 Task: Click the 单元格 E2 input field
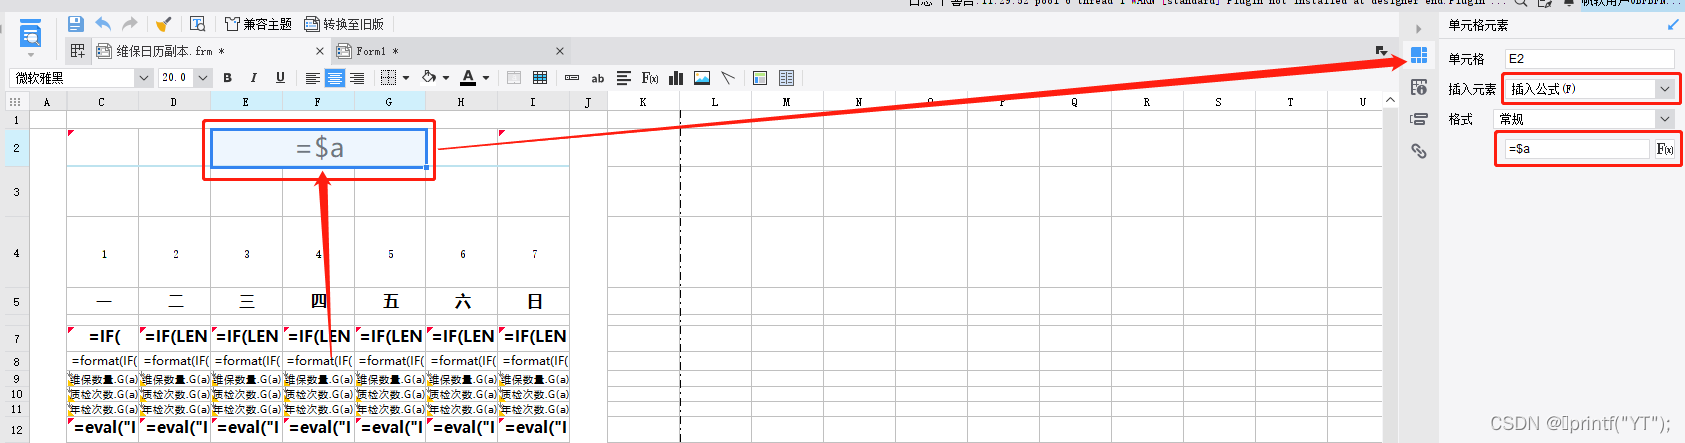point(1589,59)
